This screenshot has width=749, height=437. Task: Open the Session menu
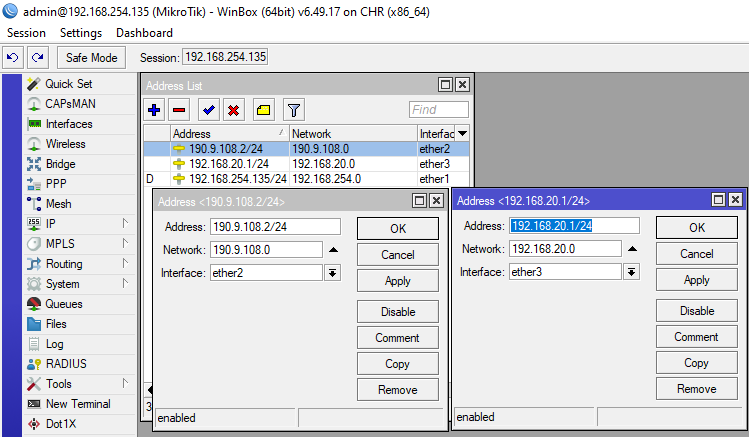pos(26,33)
